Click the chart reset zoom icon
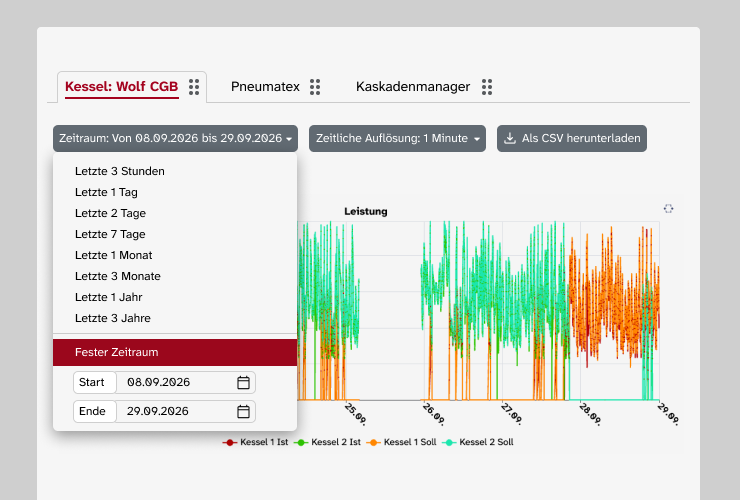 point(668,209)
